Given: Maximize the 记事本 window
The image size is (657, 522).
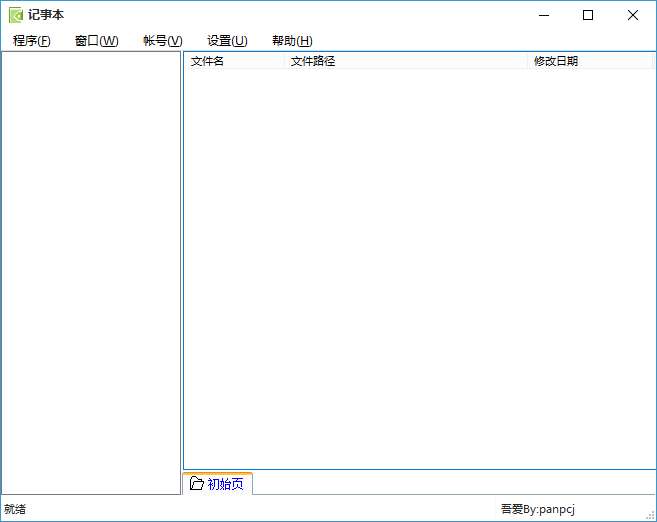Looking at the screenshot, I should click(x=588, y=16).
